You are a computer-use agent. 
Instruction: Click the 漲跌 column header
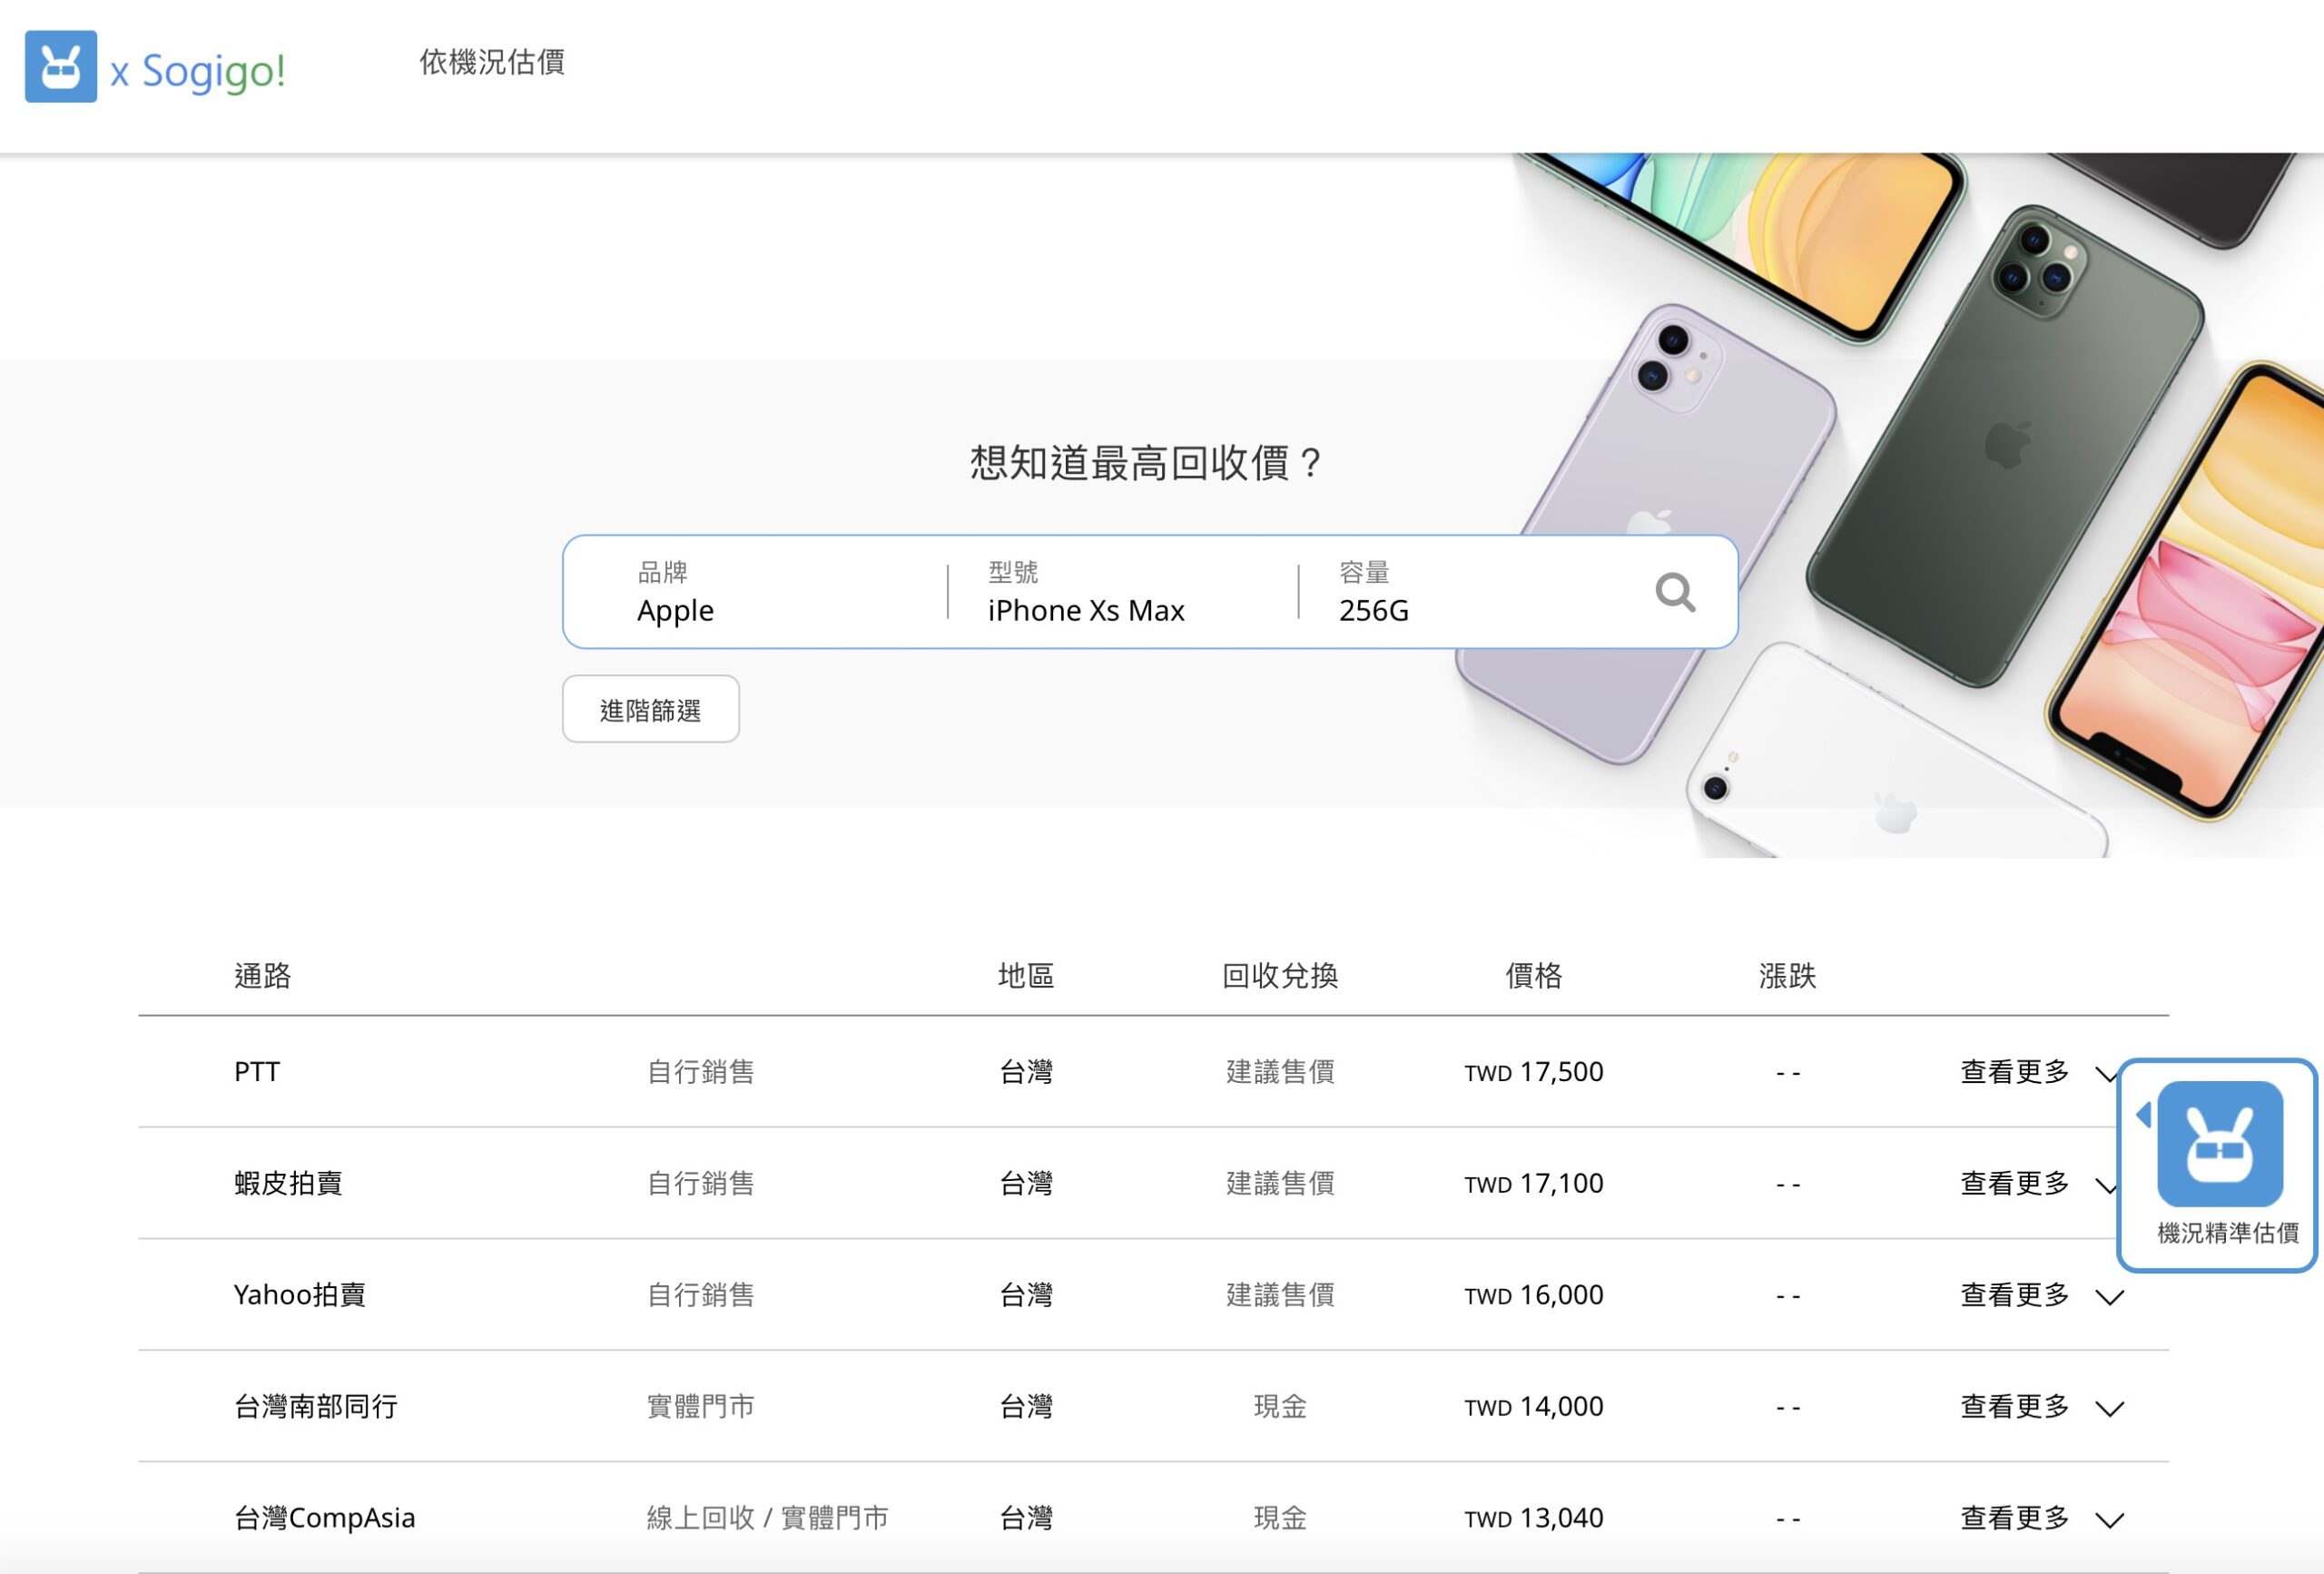tap(1788, 975)
